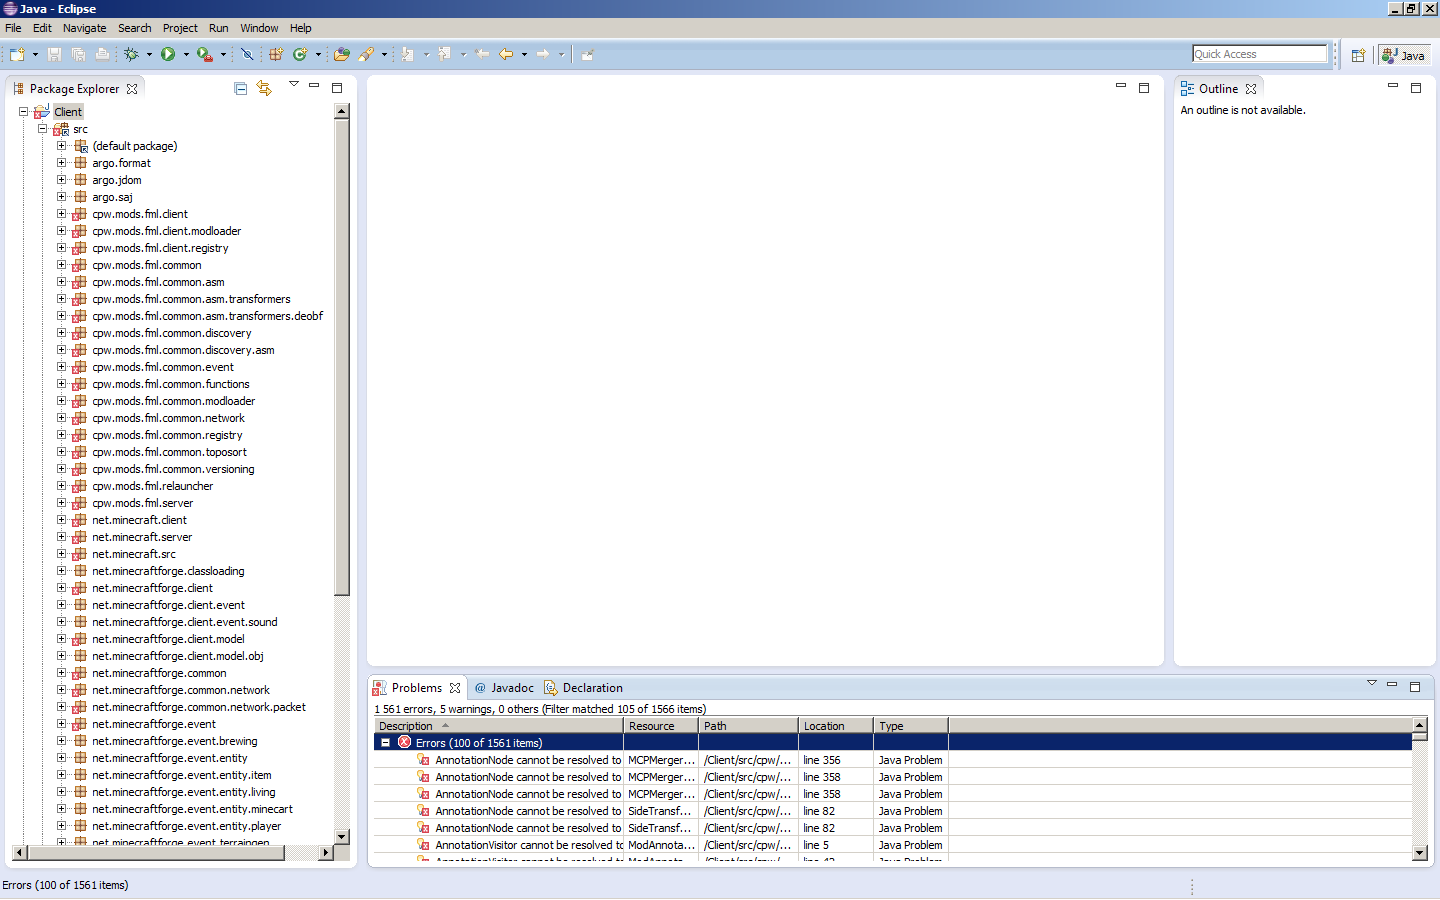Click the New Java Package icon

pos(276,55)
